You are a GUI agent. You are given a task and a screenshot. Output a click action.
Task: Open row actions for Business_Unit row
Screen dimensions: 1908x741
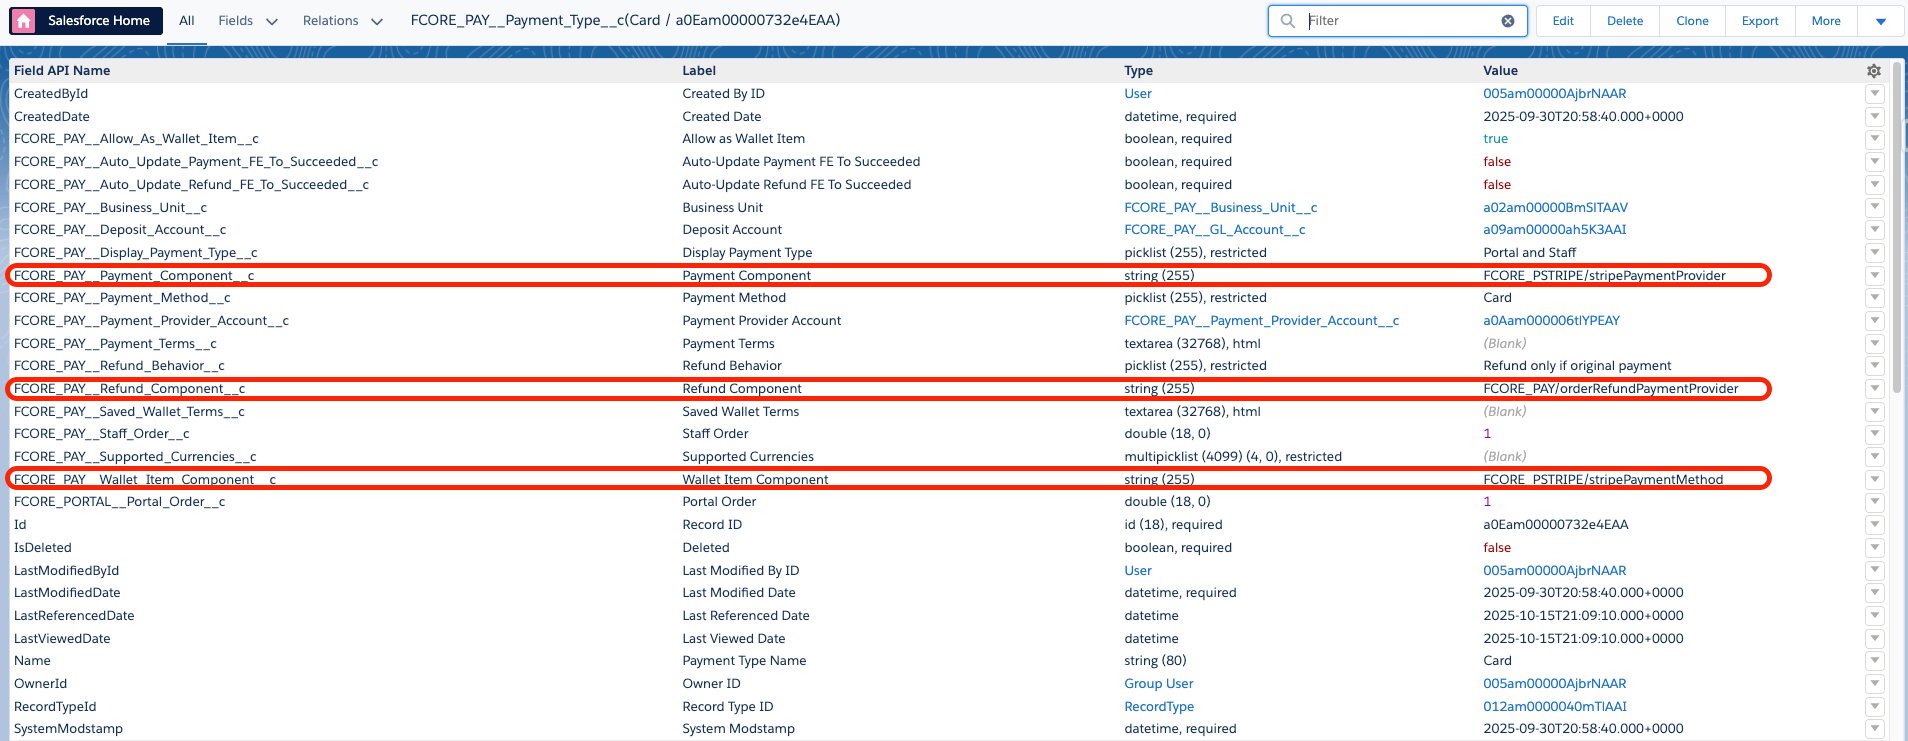(1875, 208)
